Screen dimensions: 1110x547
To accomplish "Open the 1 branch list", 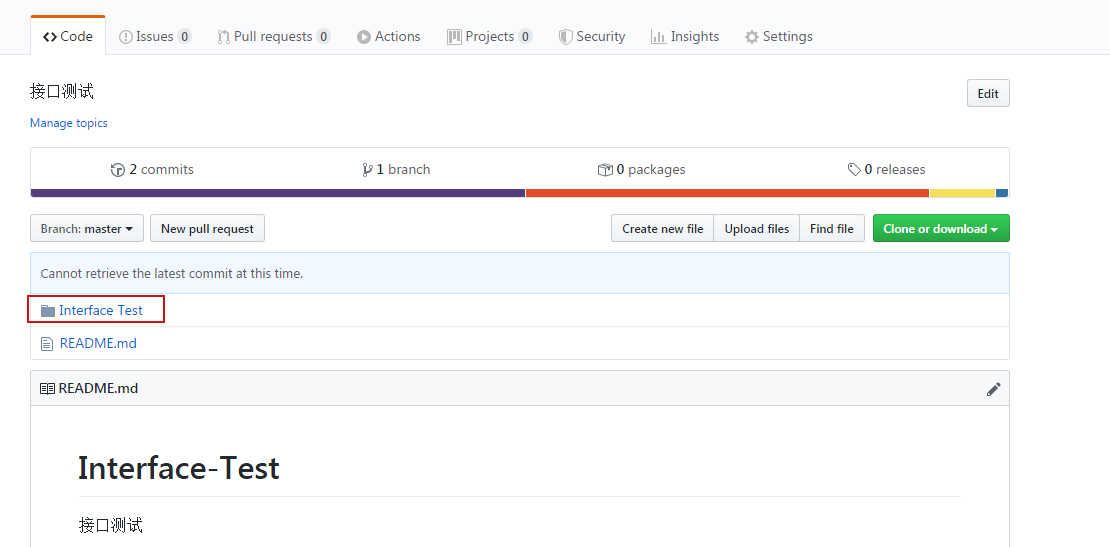I will pyautogui.click(x=396, y=170).
